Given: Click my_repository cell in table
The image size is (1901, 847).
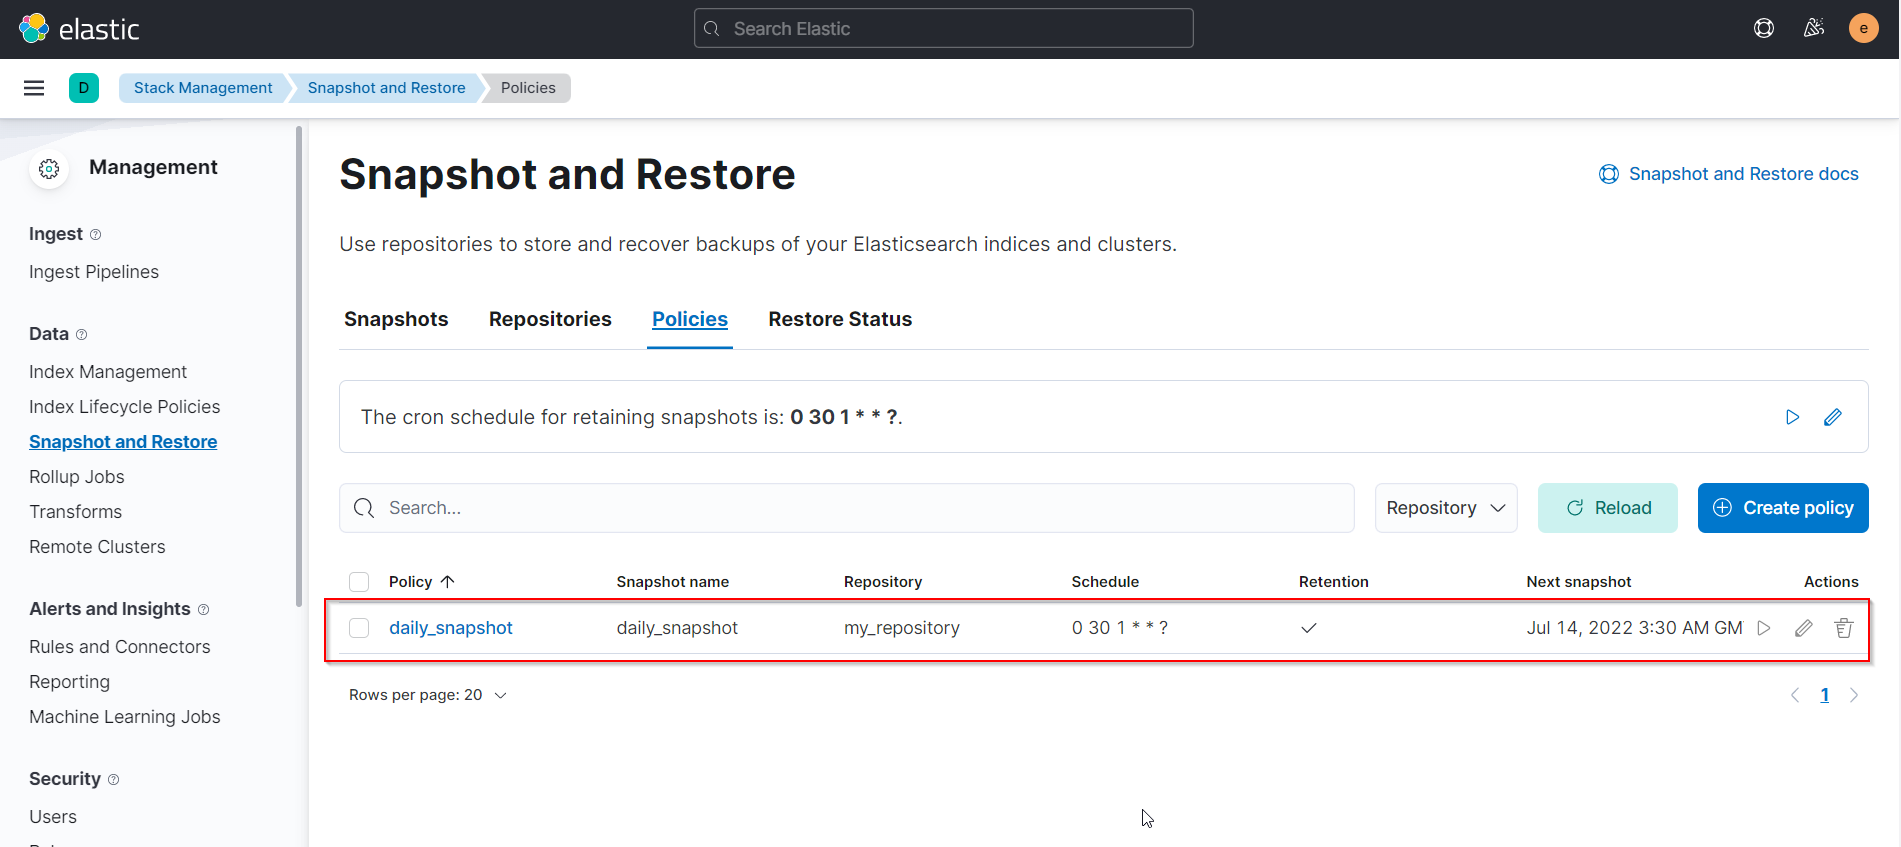Looking at the screenshot, I should [x=902, y=628].
